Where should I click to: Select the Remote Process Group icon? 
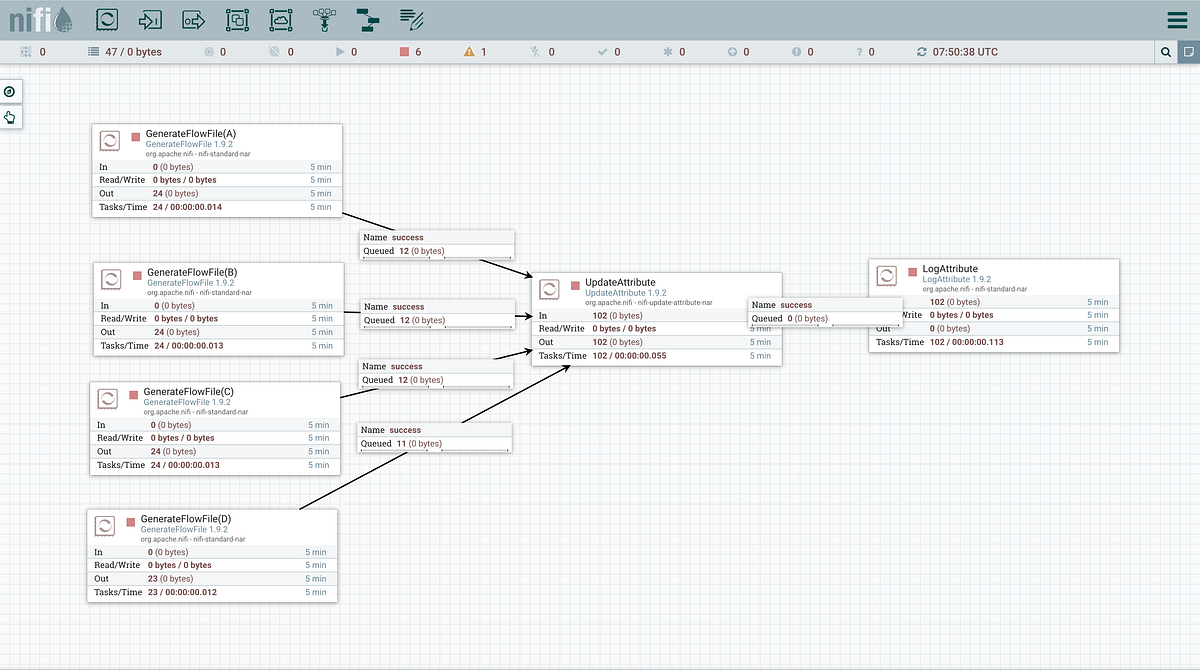281,18
